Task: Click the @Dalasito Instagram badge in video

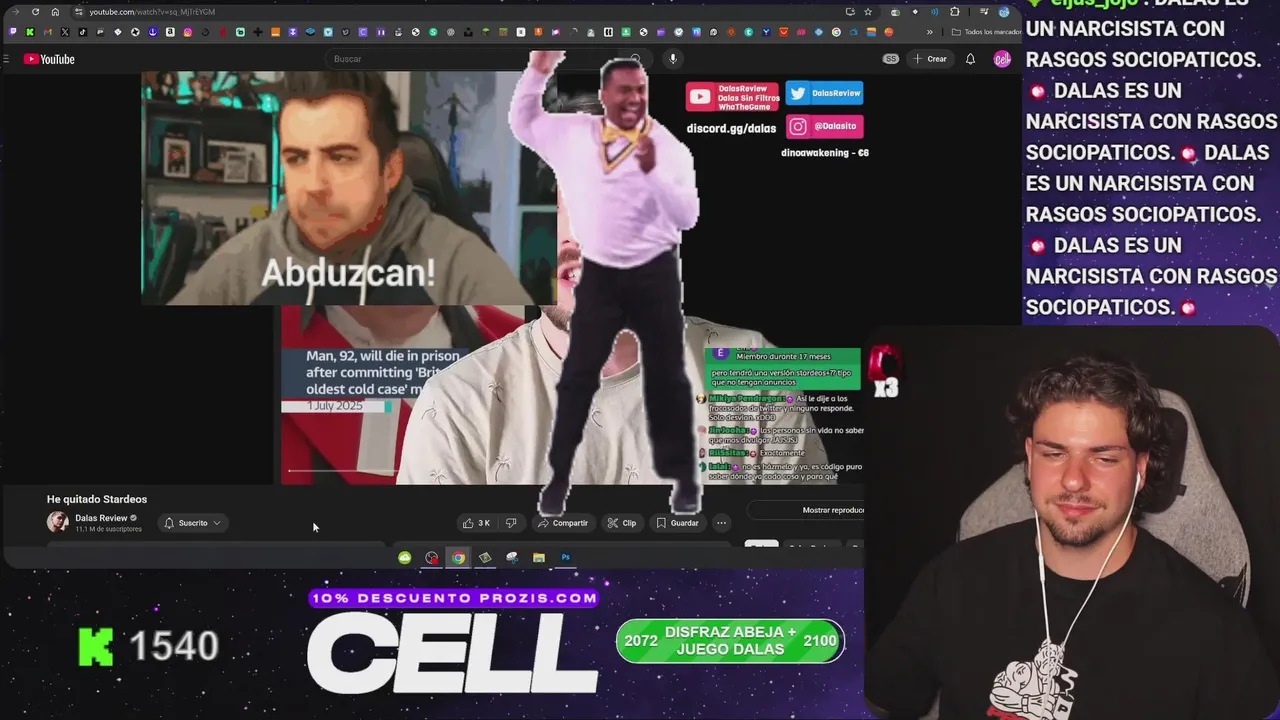Action: (824, 126)
